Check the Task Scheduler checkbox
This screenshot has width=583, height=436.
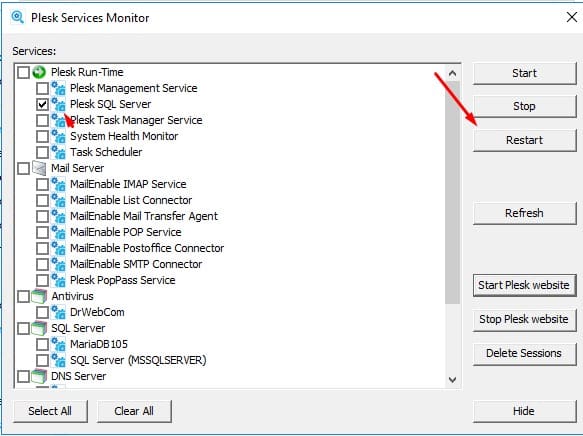[42, 152]
